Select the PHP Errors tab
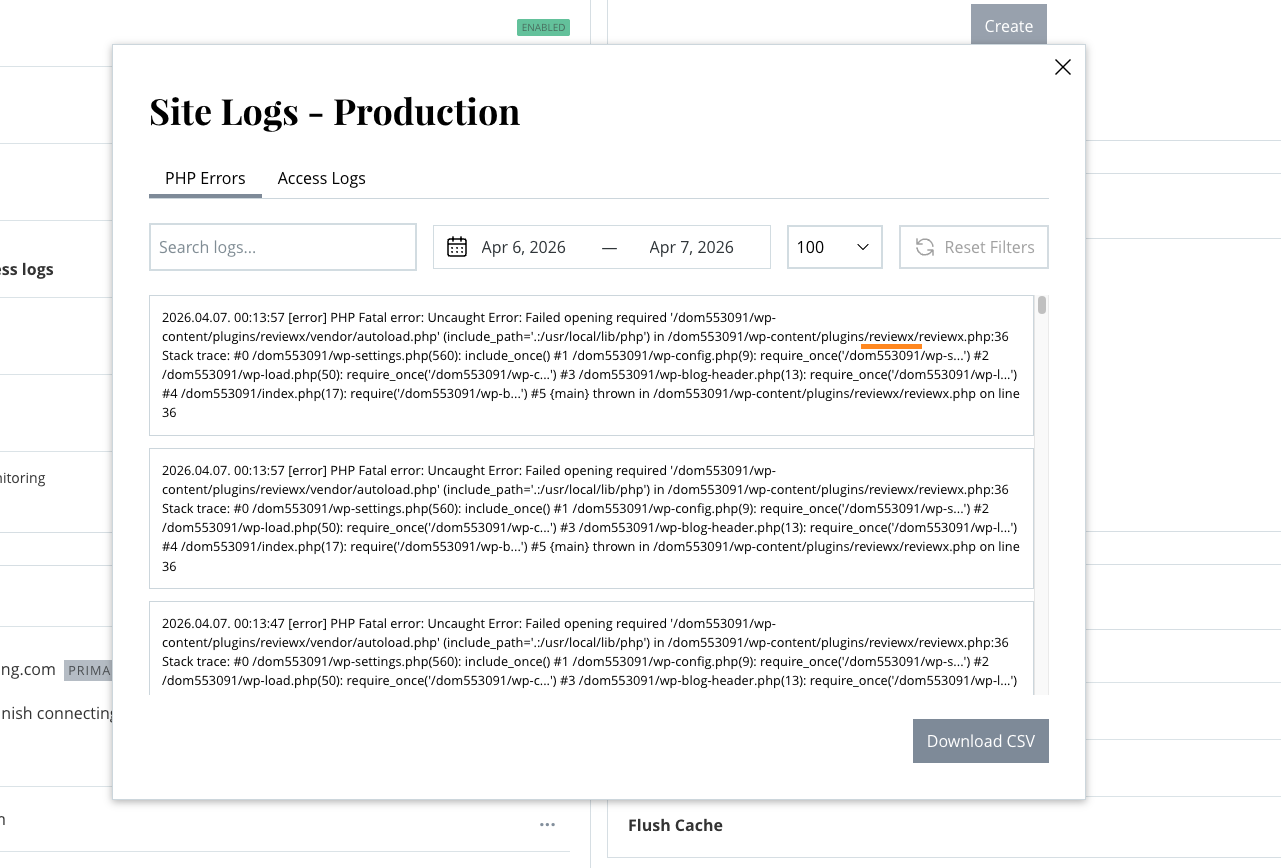Viewport: 1281px width, 868px height. (205, 178)
